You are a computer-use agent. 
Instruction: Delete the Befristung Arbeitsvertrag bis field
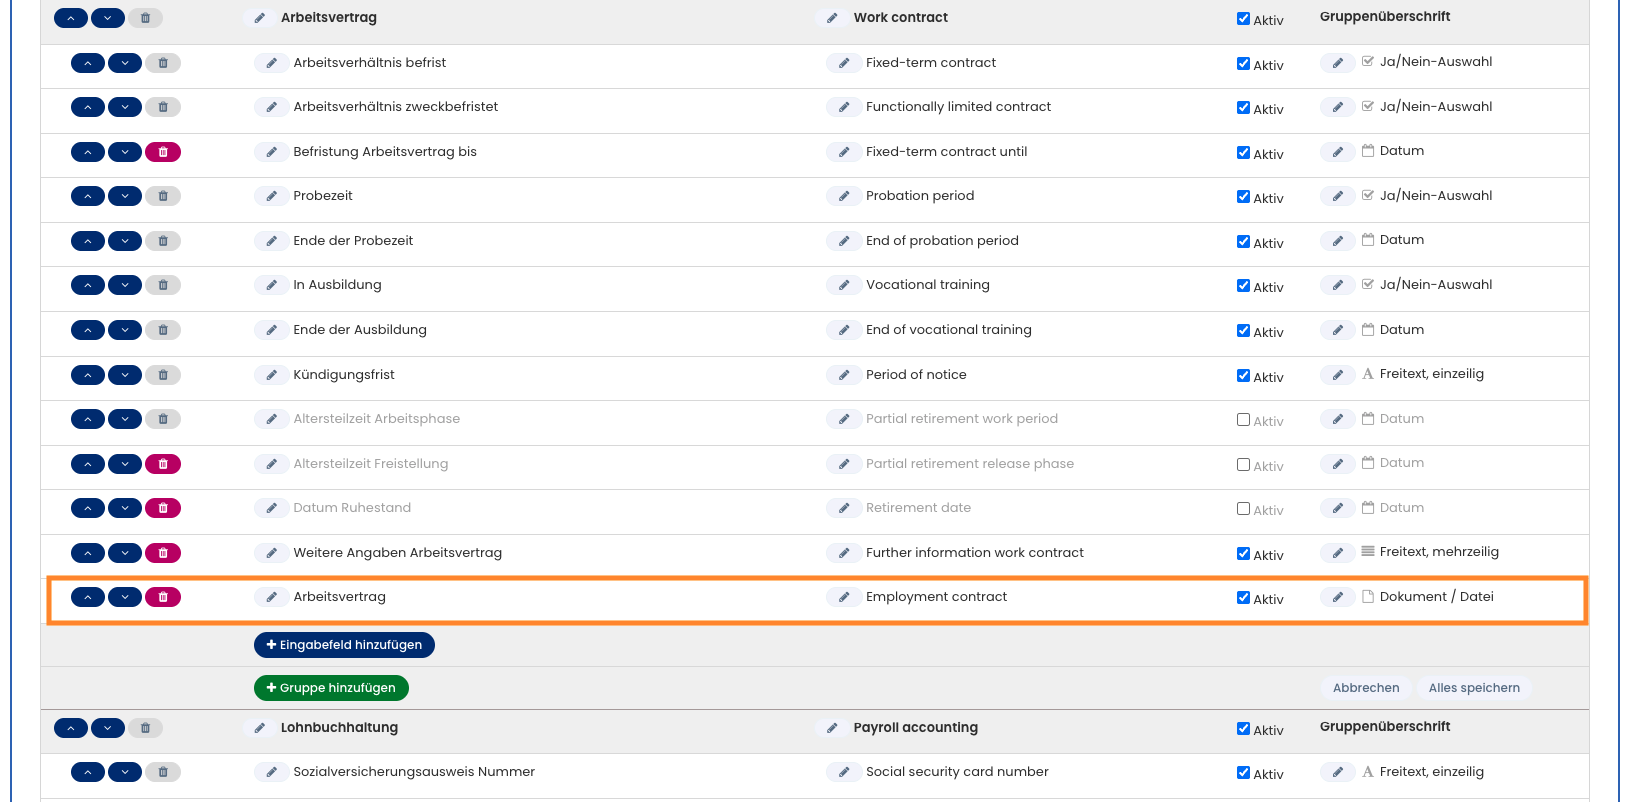click(x=163, y=152)
